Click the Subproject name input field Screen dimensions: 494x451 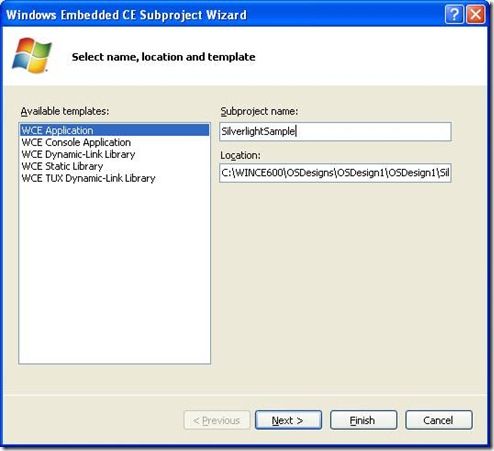(x=335, y=131)
